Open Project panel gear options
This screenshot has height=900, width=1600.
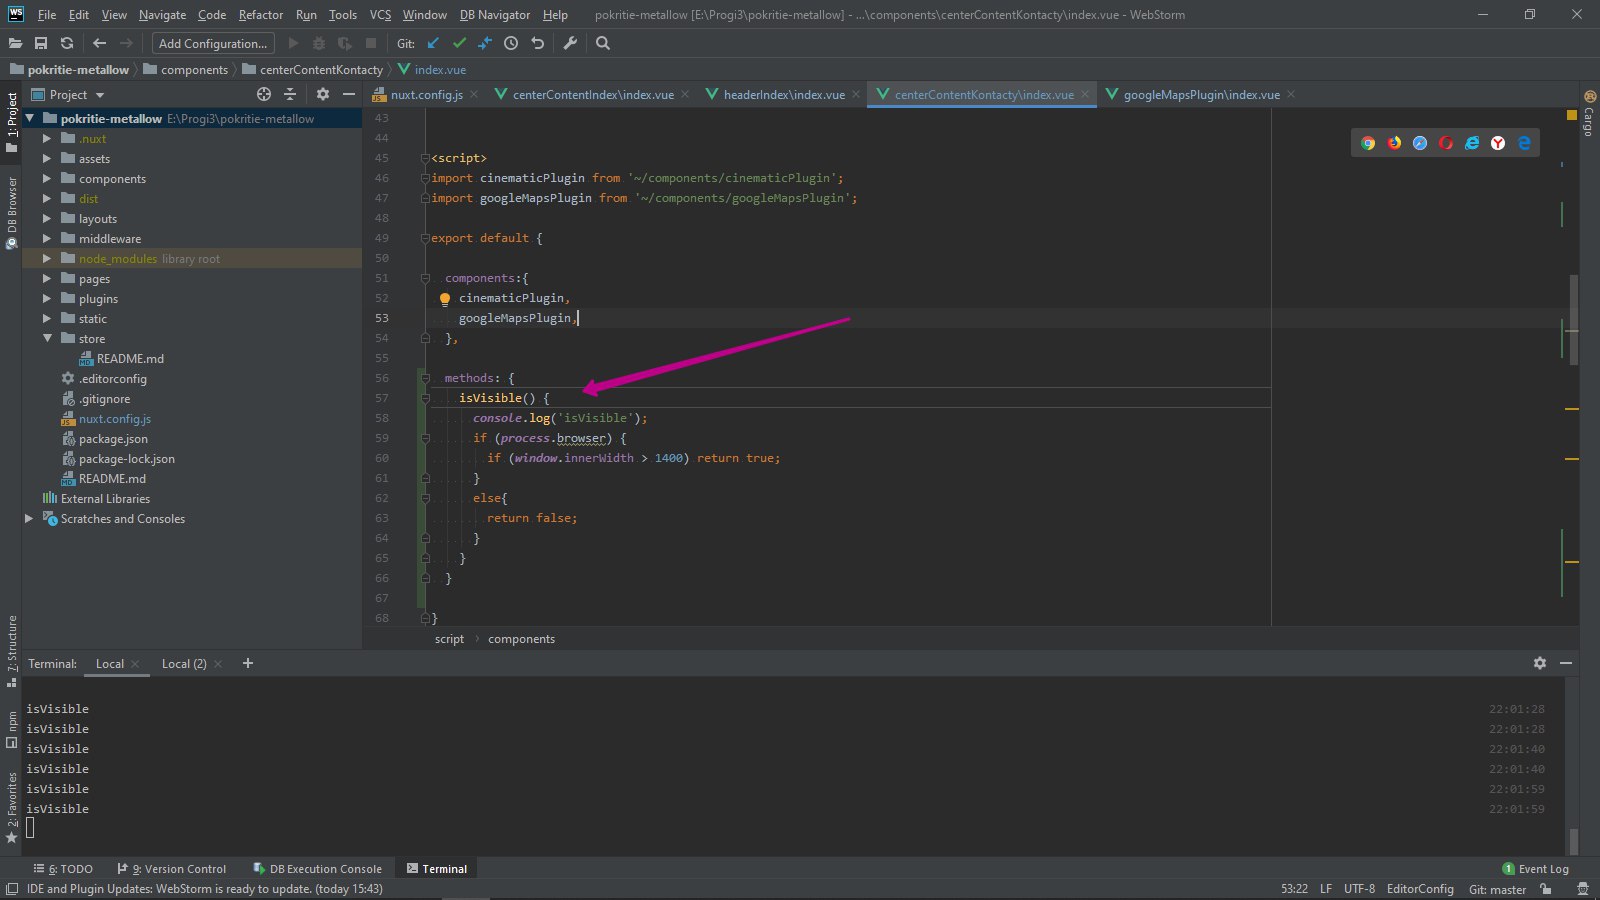(x=323, y=94)
